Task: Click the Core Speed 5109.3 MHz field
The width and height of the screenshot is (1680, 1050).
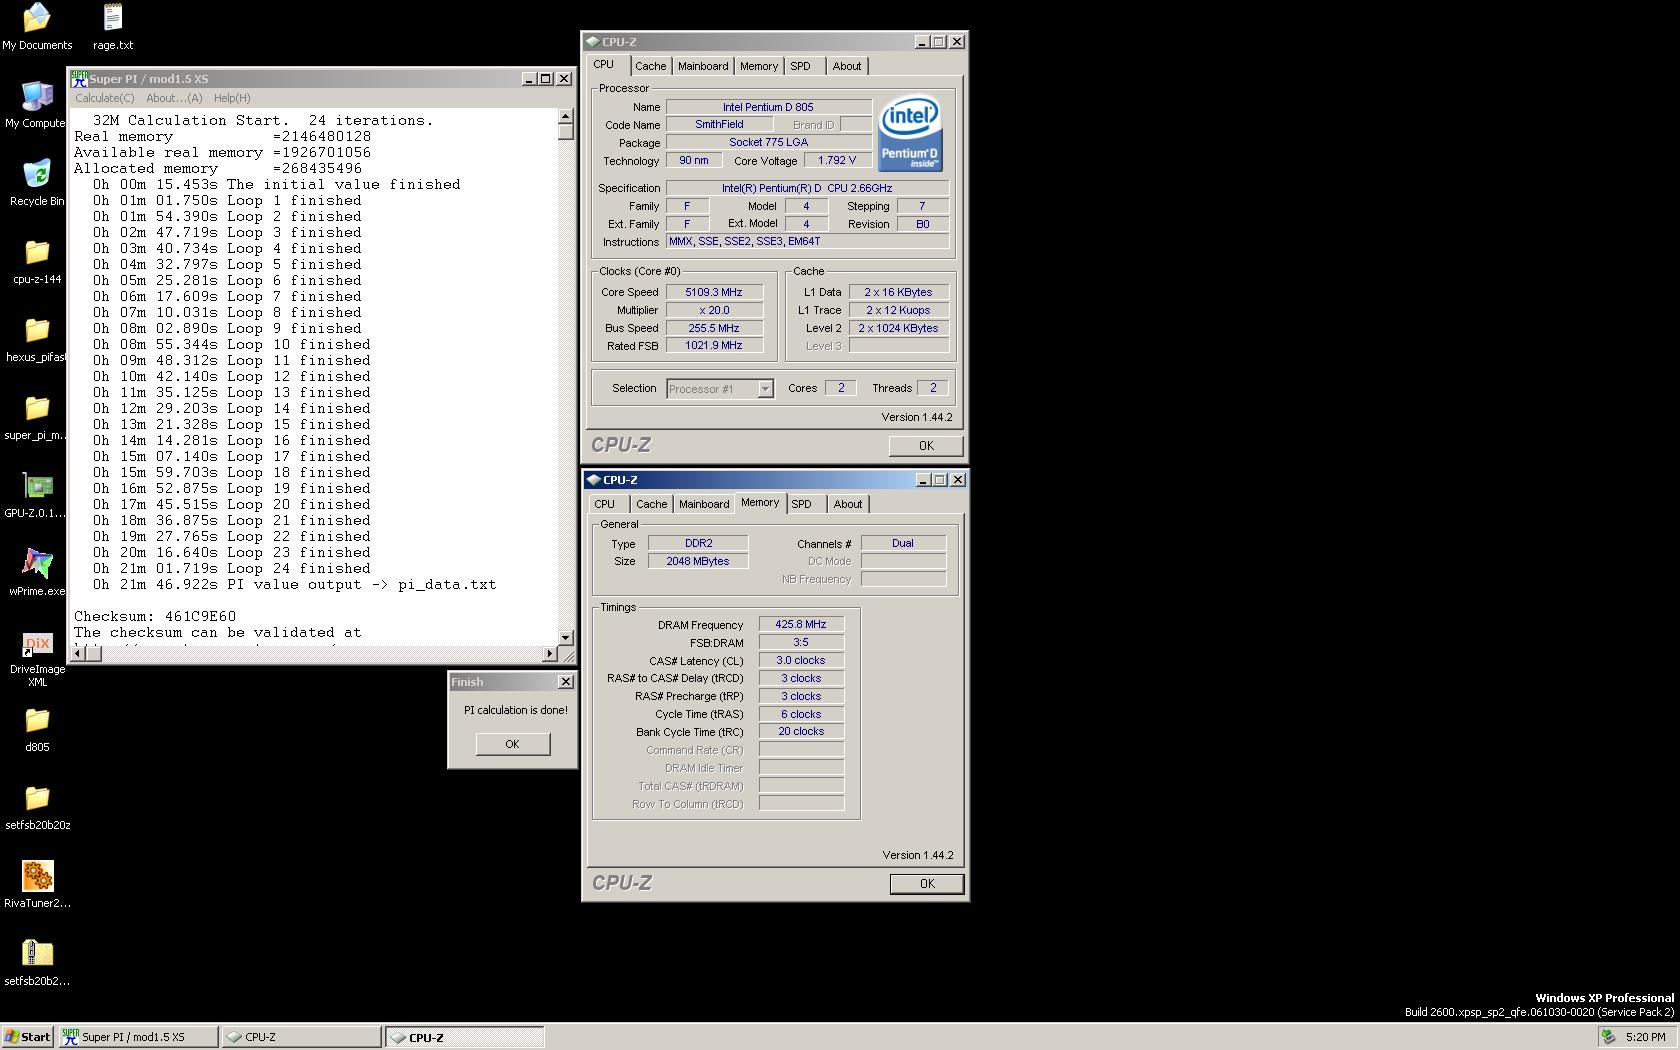Action: click(x=714, y=292)
